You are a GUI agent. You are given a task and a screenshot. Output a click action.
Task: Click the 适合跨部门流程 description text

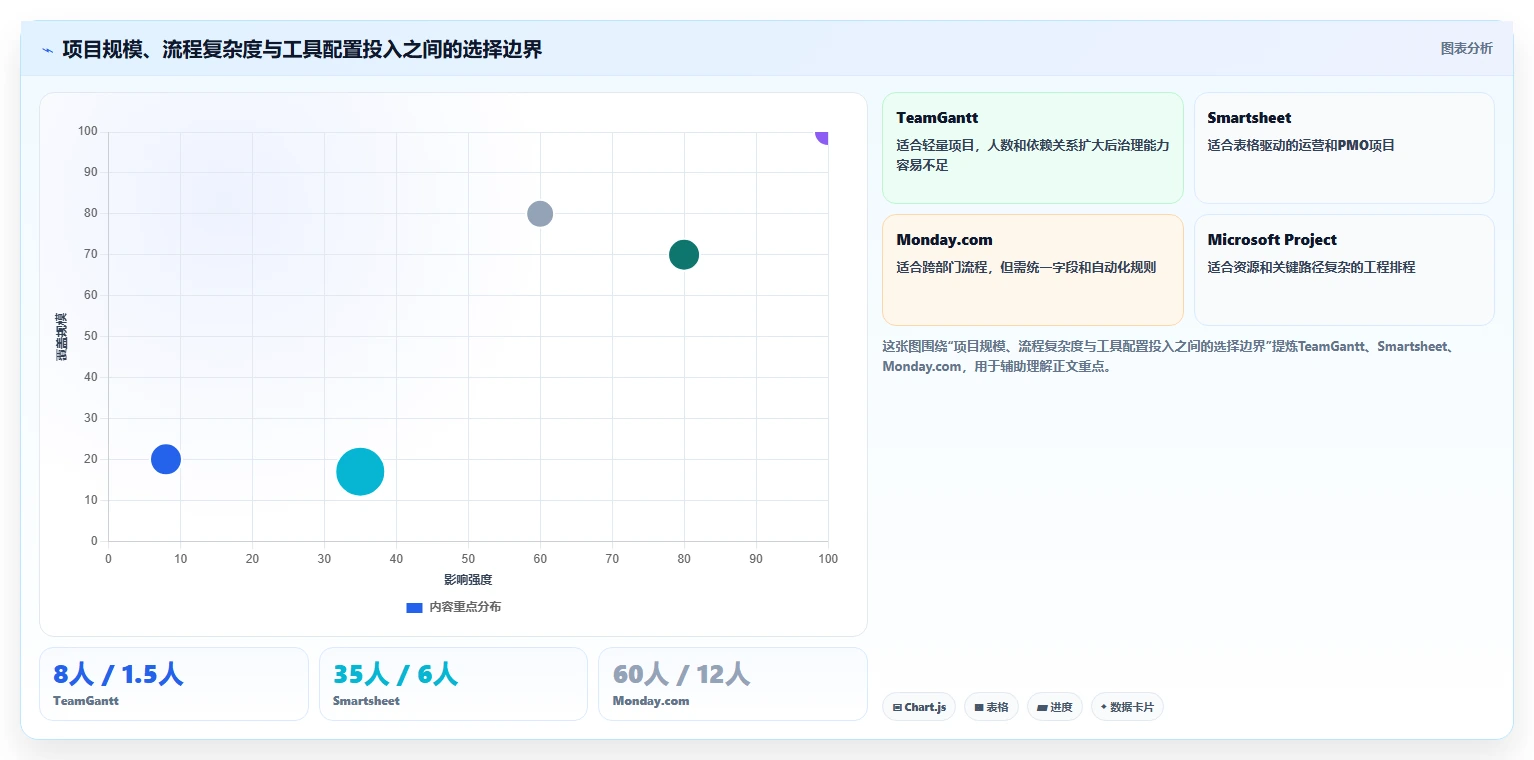[1026, 267]
